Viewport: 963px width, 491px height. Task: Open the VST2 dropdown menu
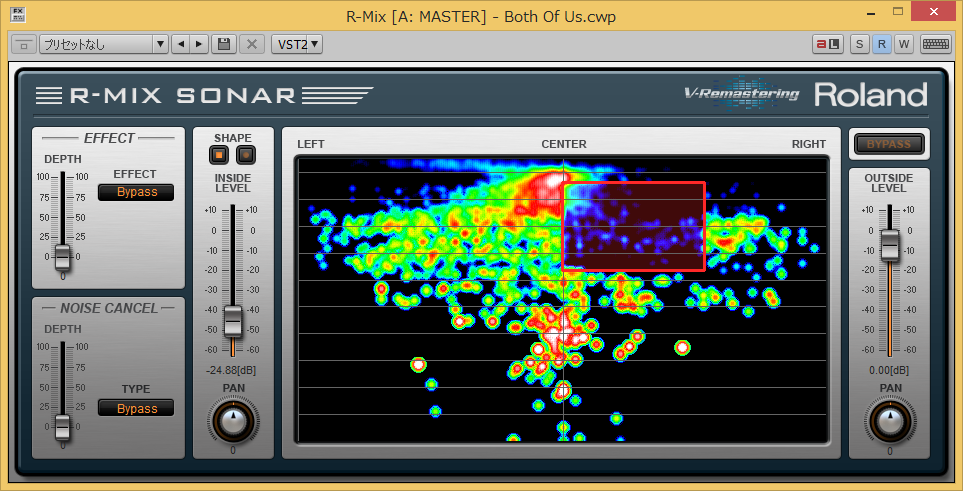click(x=297, y=44)
